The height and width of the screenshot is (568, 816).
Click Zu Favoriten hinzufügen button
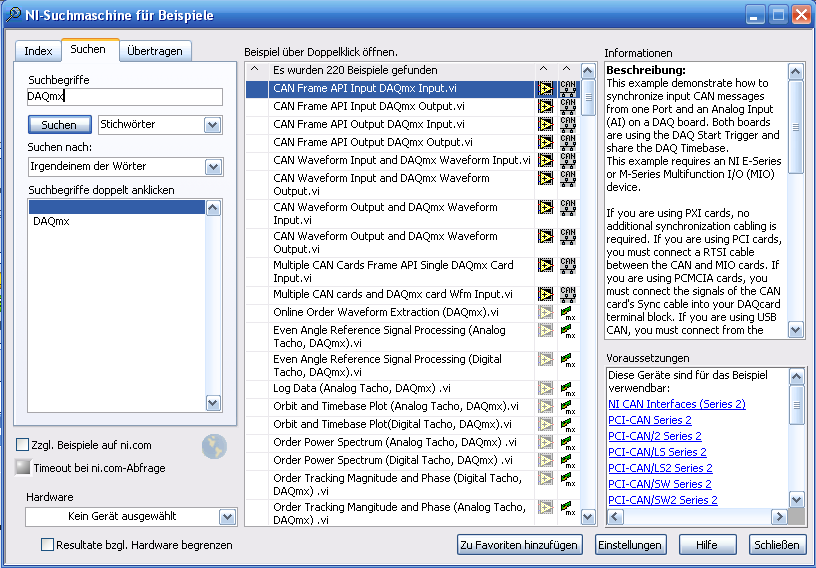[519, 545]
